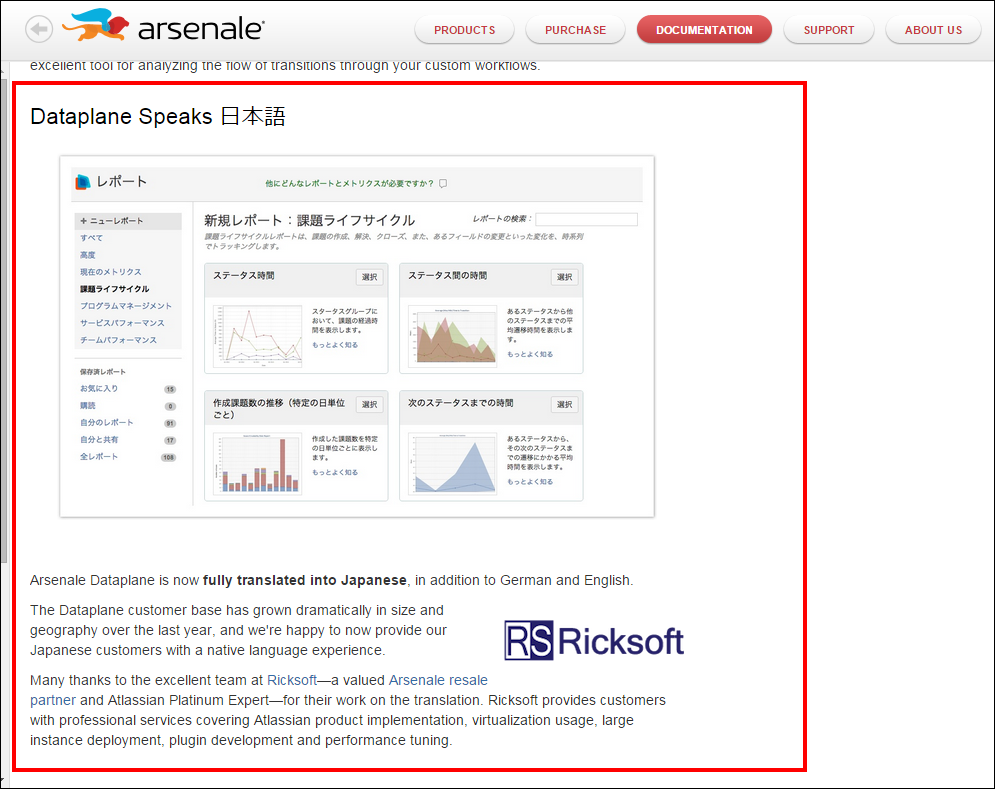Open お気に入り saved reports
This screenshot has width=995, height=789.
[99, 388]
